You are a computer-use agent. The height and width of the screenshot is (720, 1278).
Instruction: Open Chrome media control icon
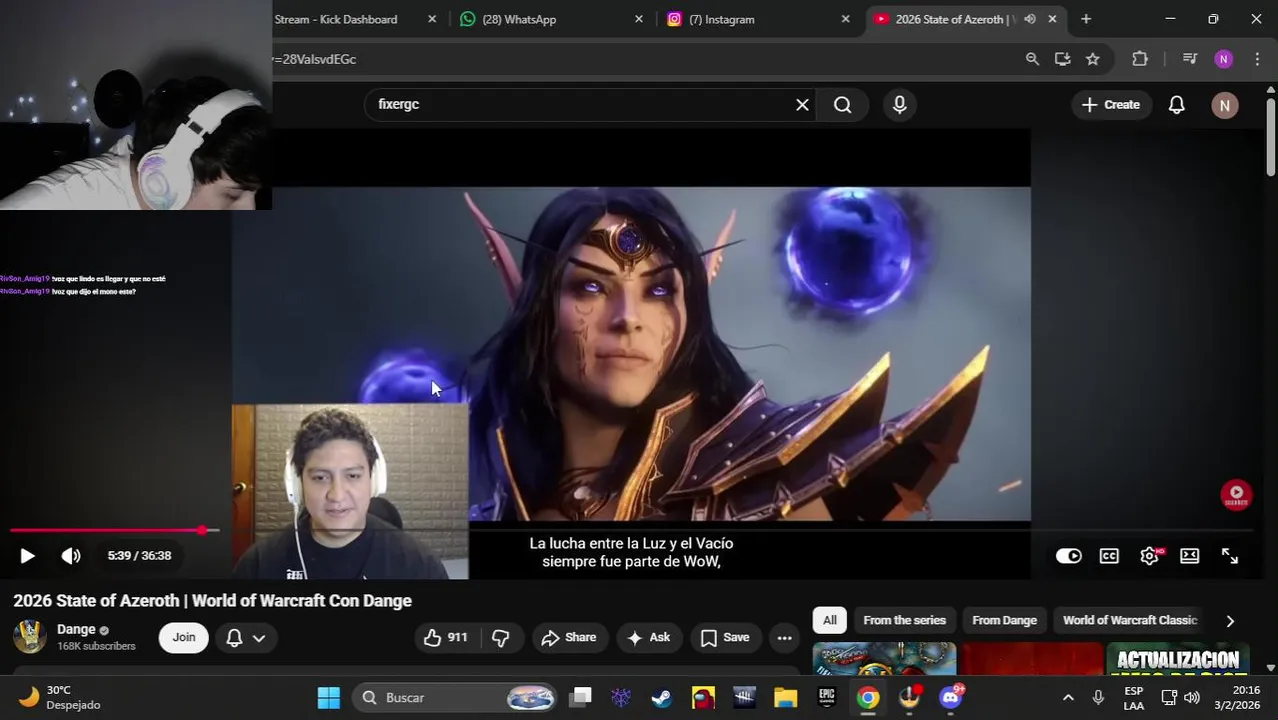coord(1190,59)
